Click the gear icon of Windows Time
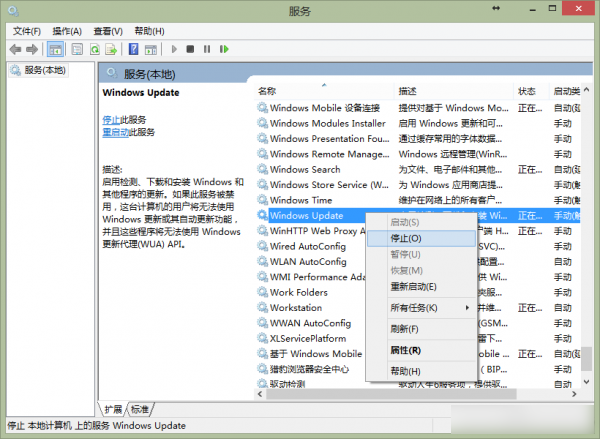Screen dimensions: 600x439 (x=262, y=200)
